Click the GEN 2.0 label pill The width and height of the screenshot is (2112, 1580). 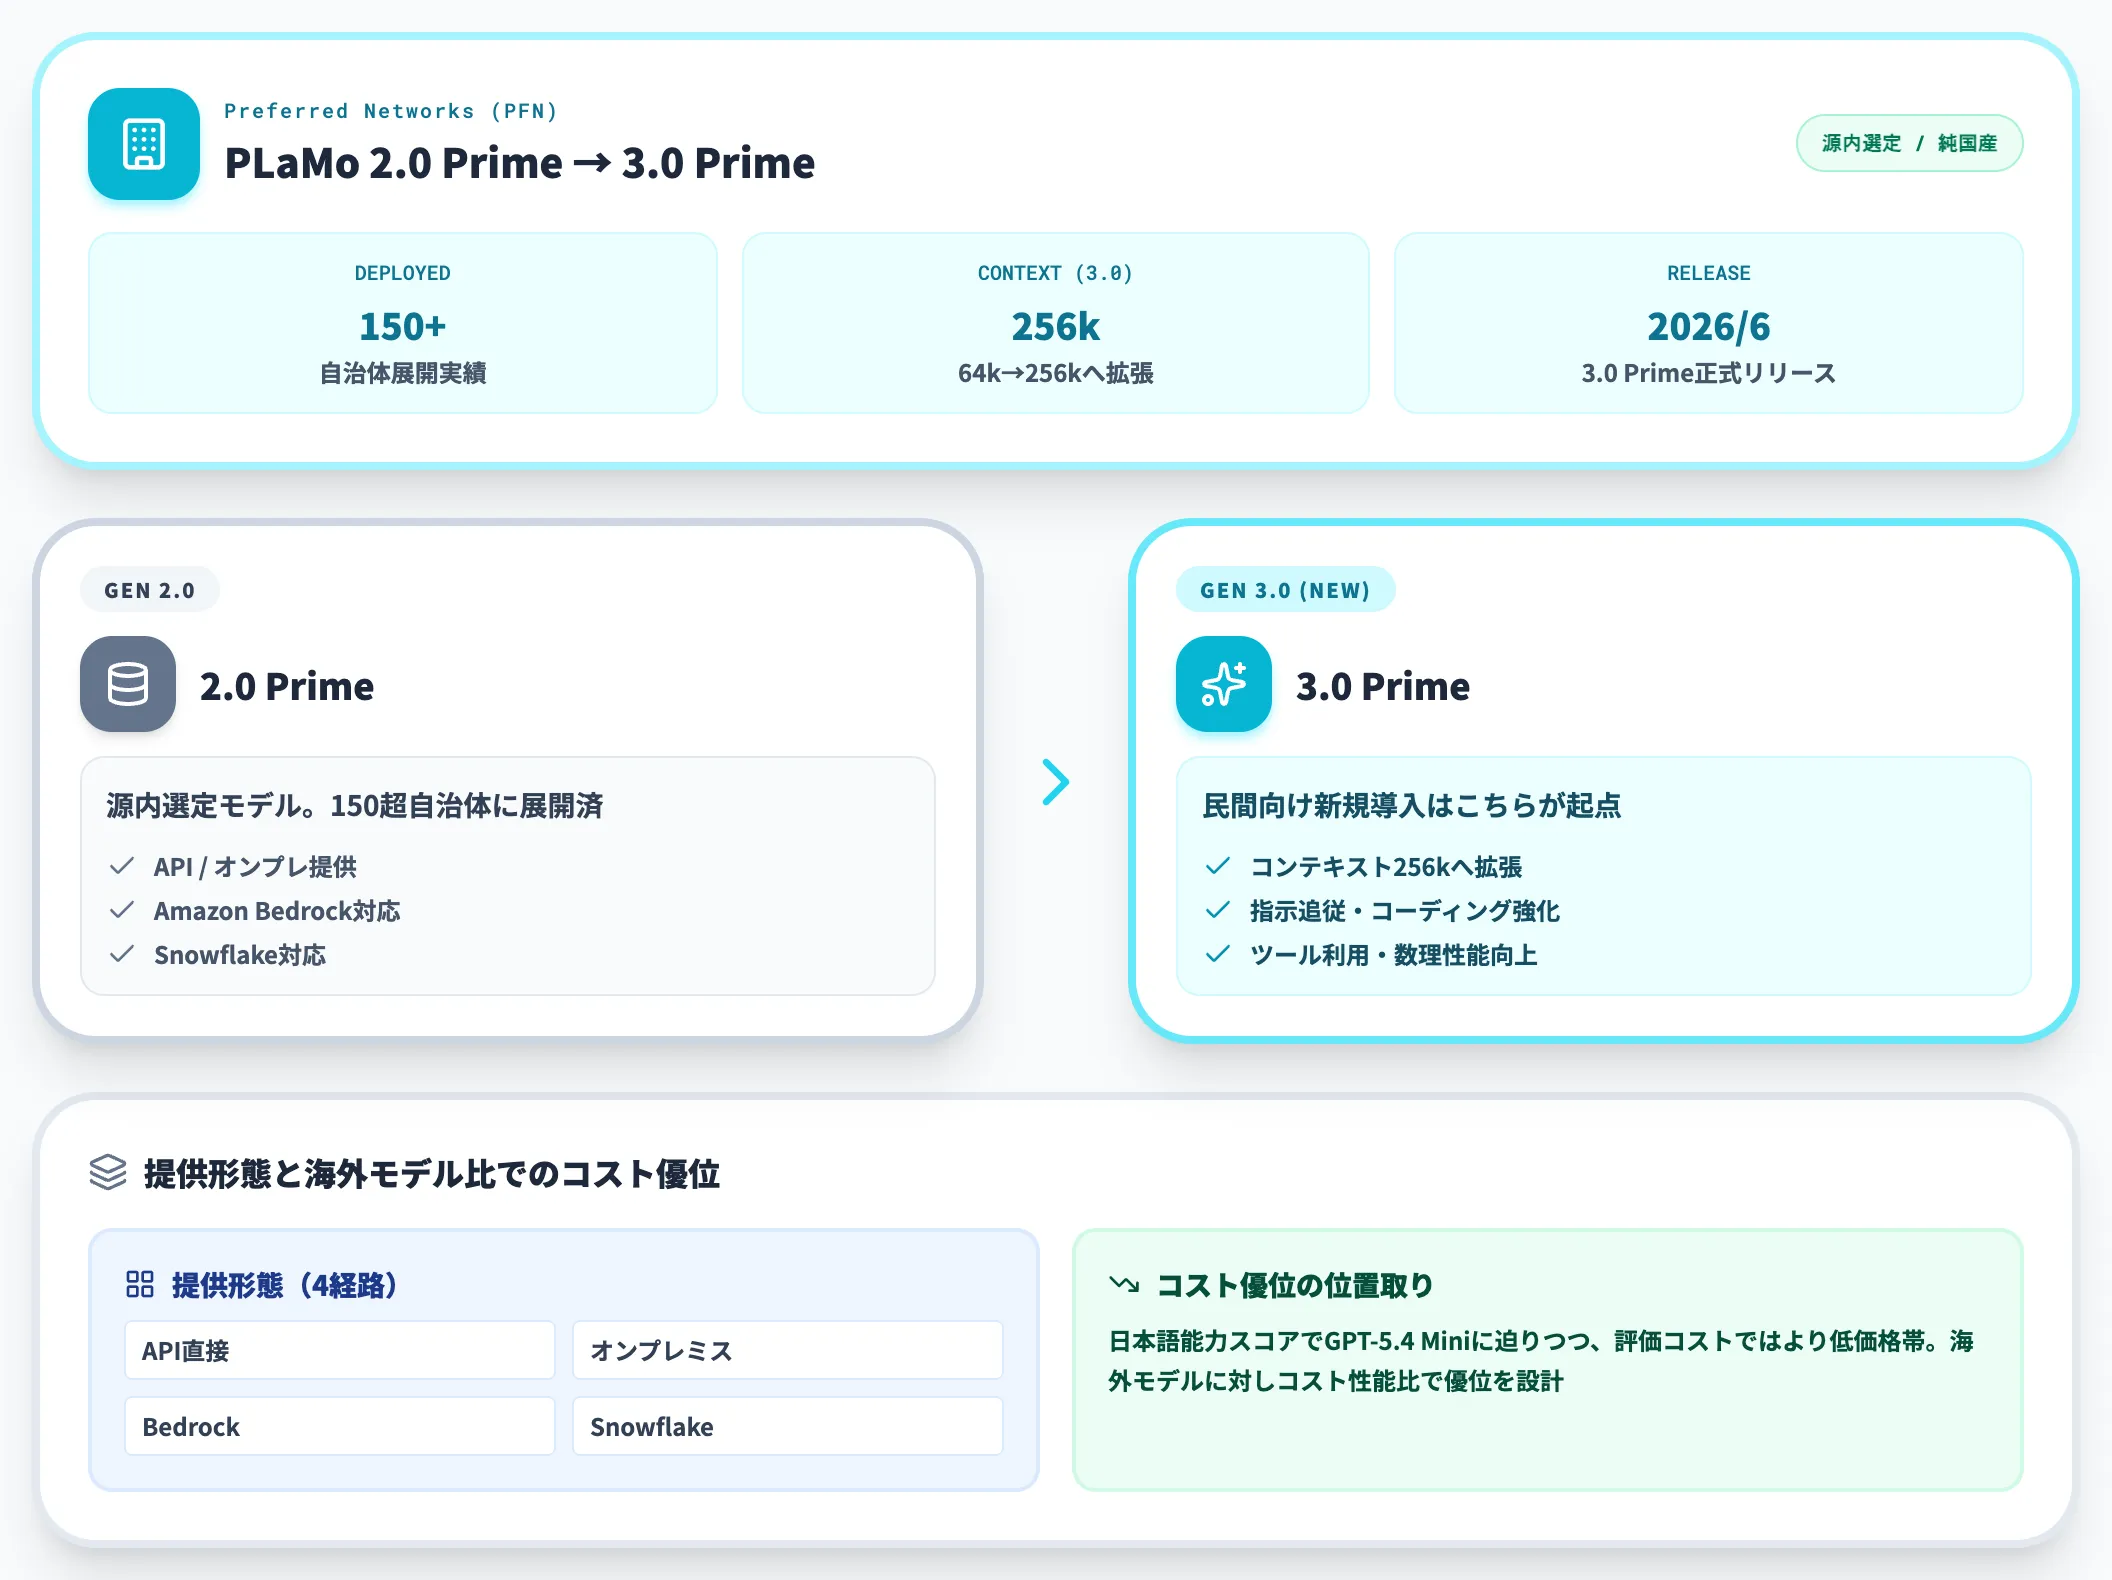150,590
